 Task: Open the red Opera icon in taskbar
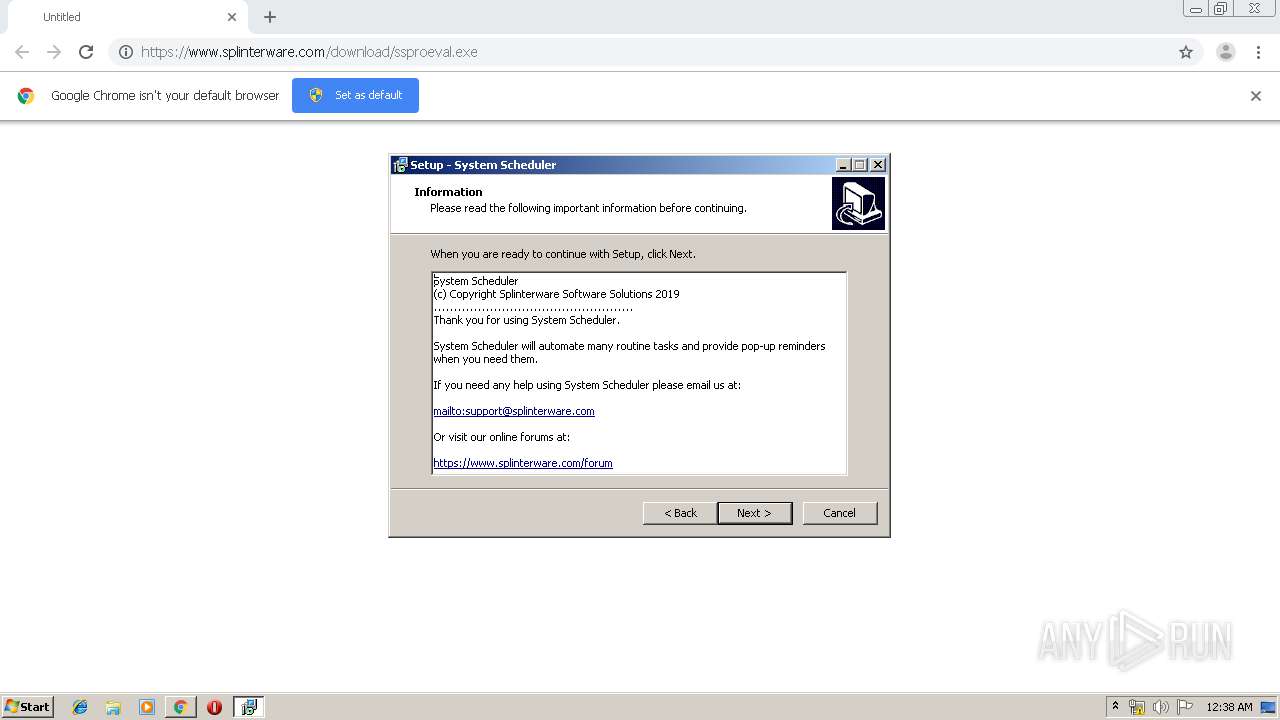tap(214, 707)
